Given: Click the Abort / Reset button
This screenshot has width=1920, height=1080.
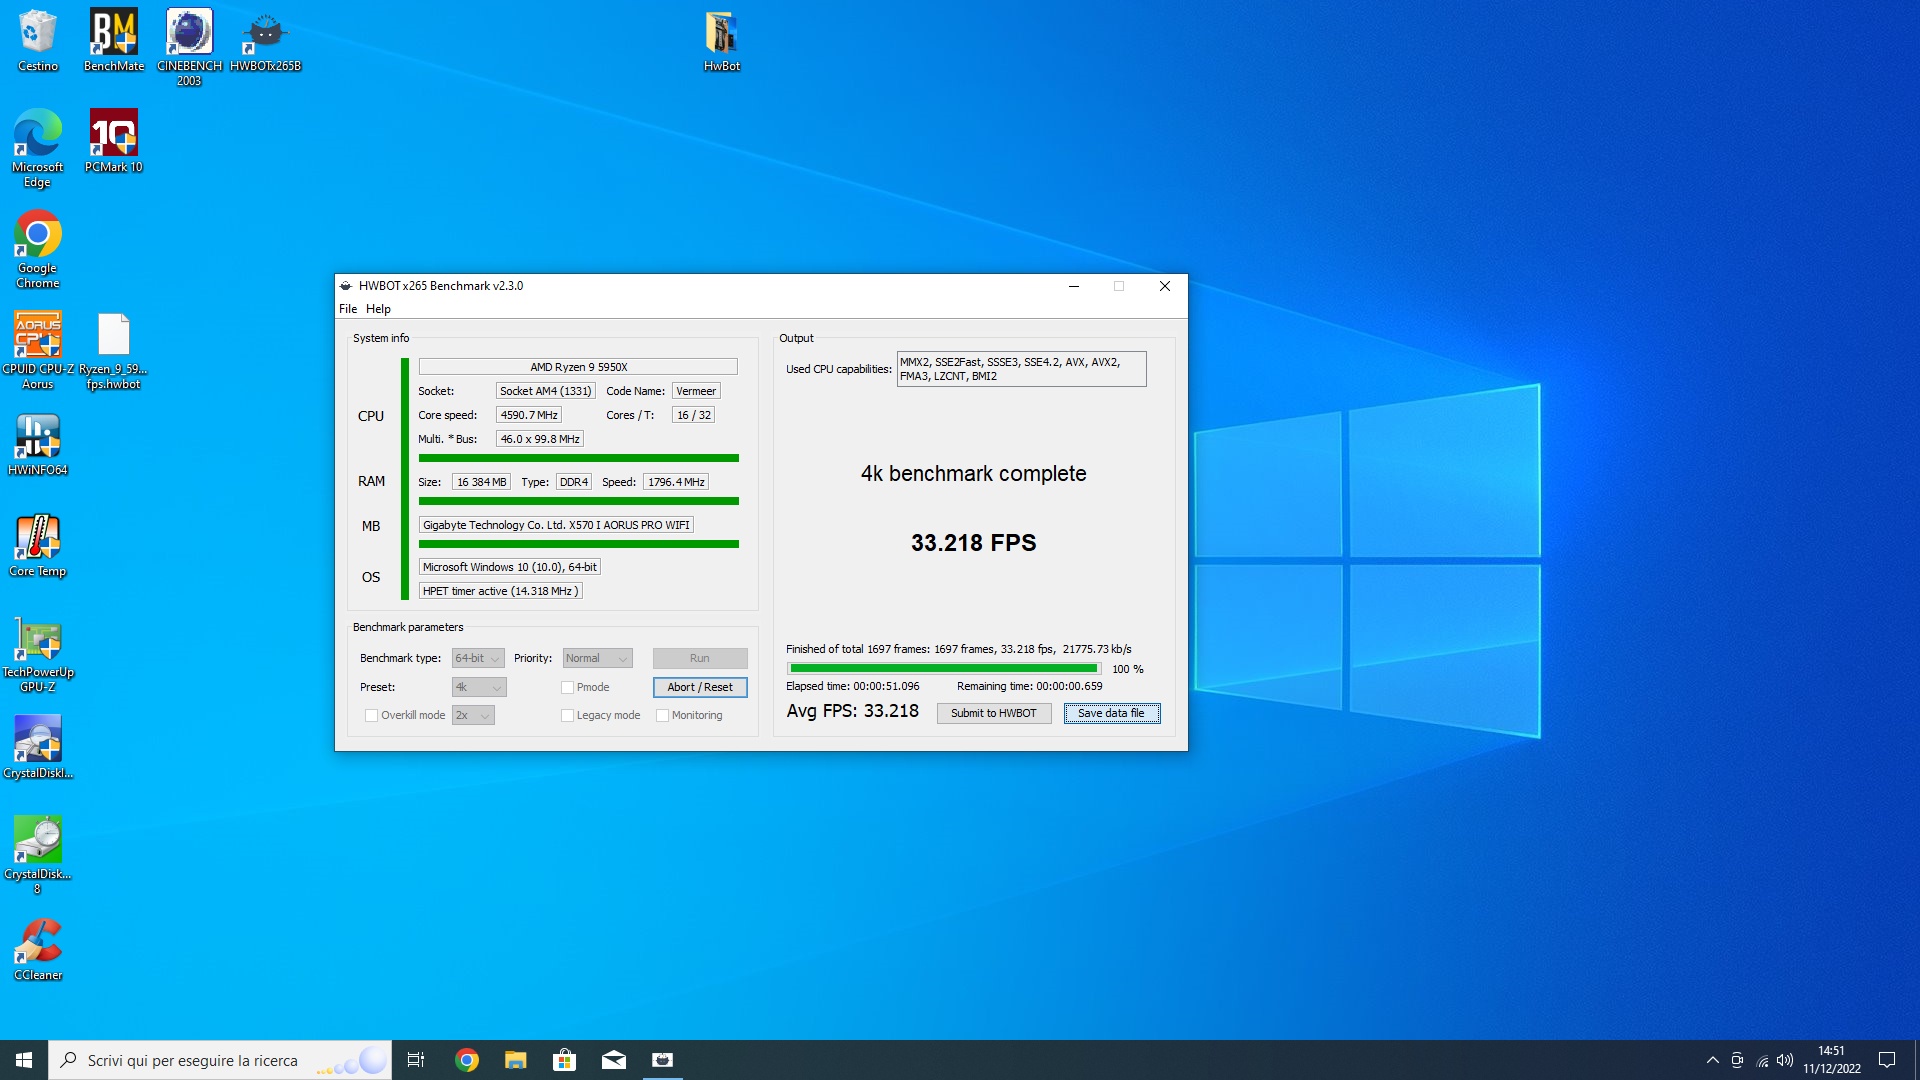Looking at the screenshot, I should tap(700, 687).
